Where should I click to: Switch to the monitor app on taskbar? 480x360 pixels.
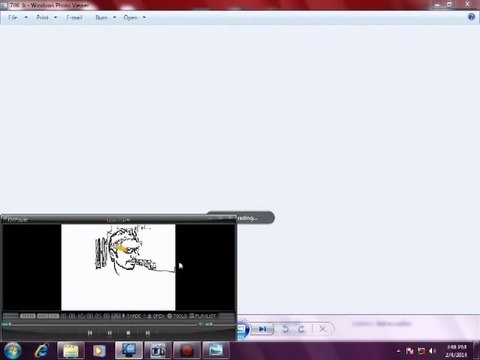pos(129,351)
